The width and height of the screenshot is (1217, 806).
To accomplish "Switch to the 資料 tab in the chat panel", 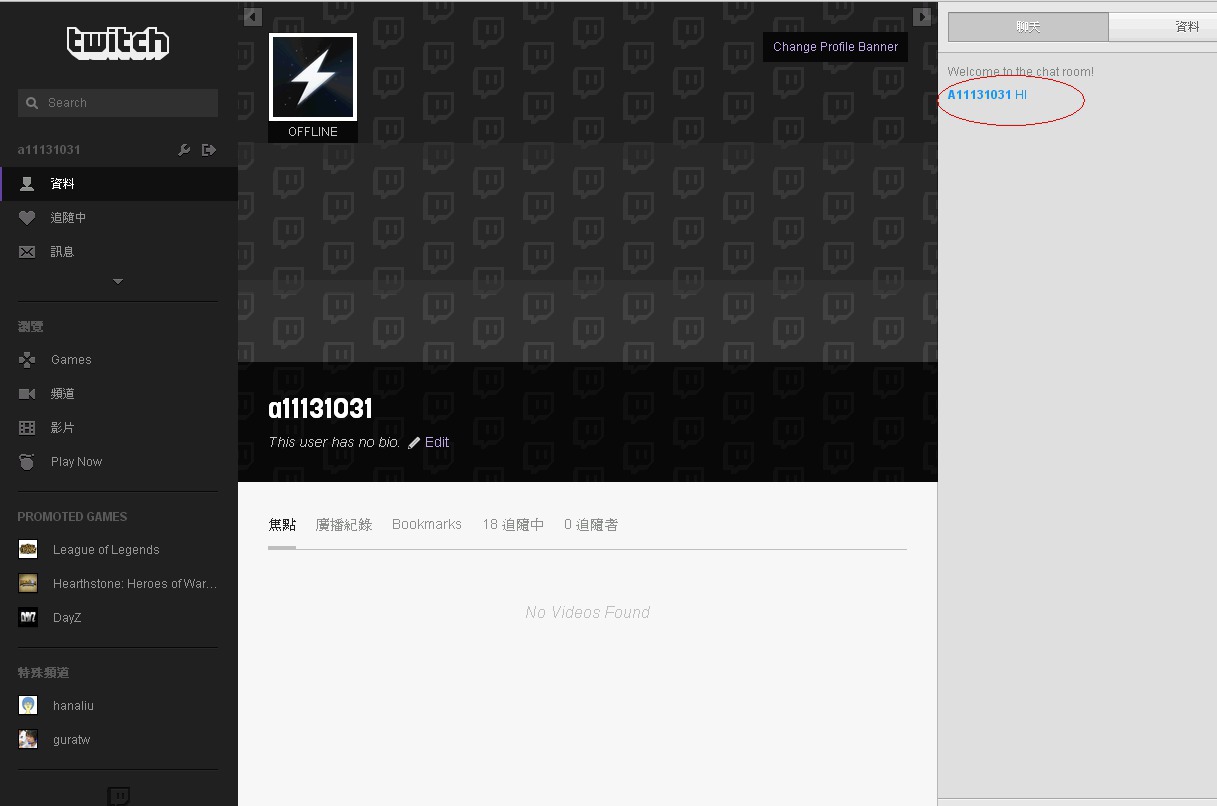I will [1163, 27].
